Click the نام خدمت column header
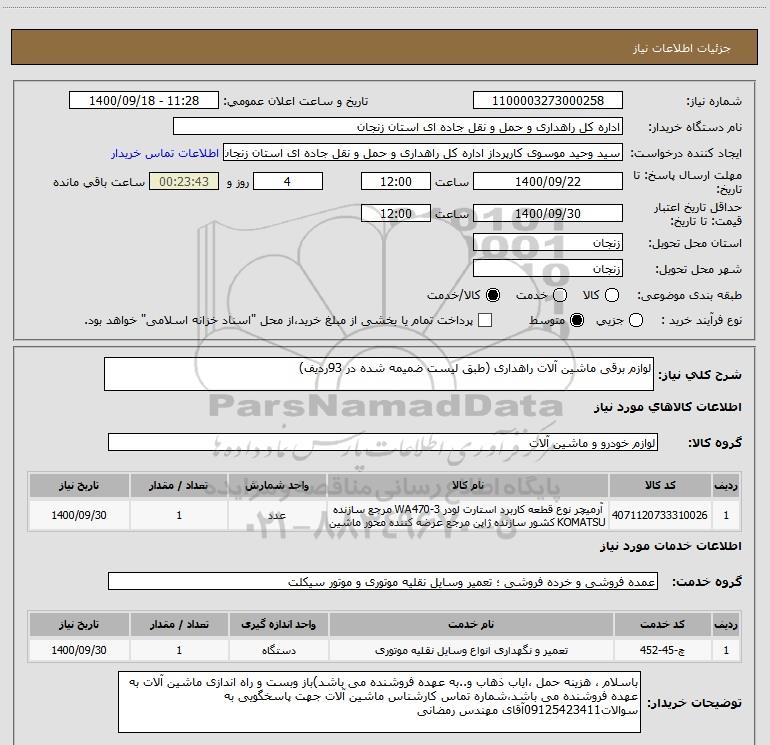 pyautogui.click(x=471, y=624)
